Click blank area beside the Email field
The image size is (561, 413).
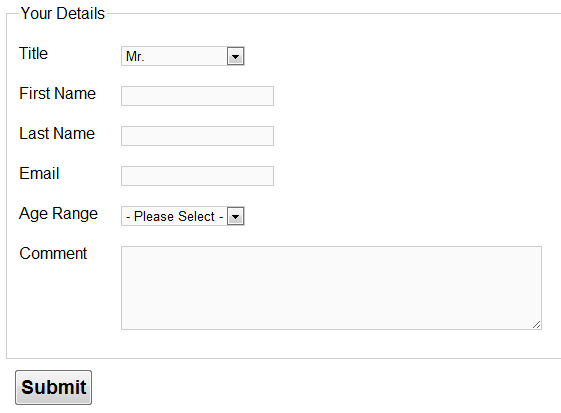tap(411, 176)
